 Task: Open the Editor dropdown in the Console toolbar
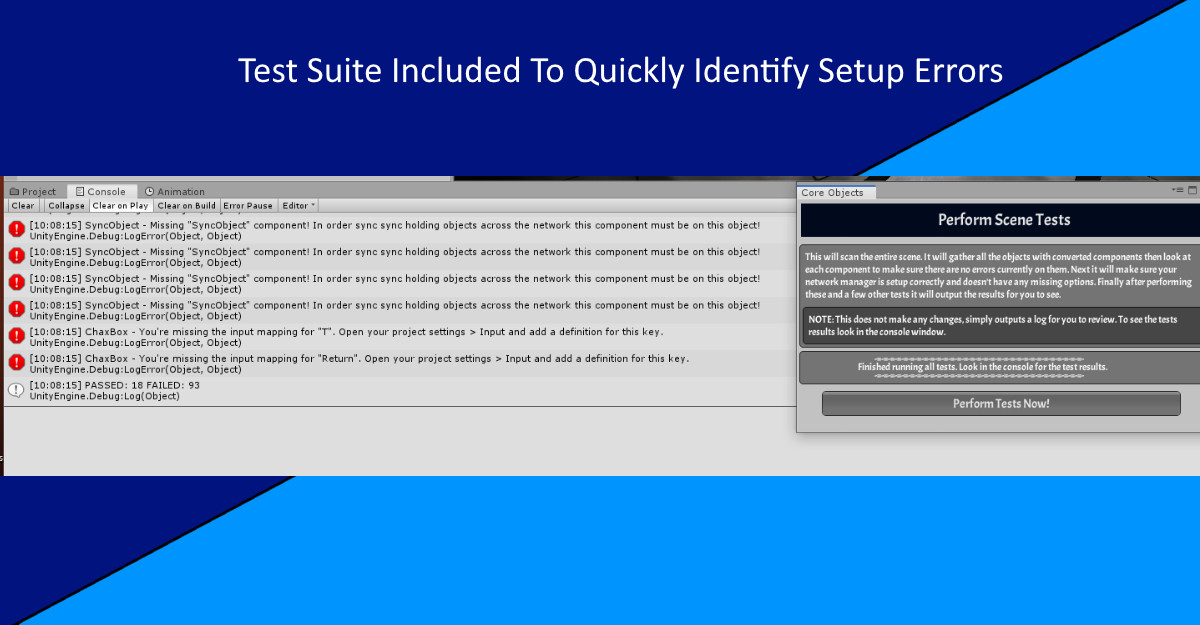pos(298,206)
